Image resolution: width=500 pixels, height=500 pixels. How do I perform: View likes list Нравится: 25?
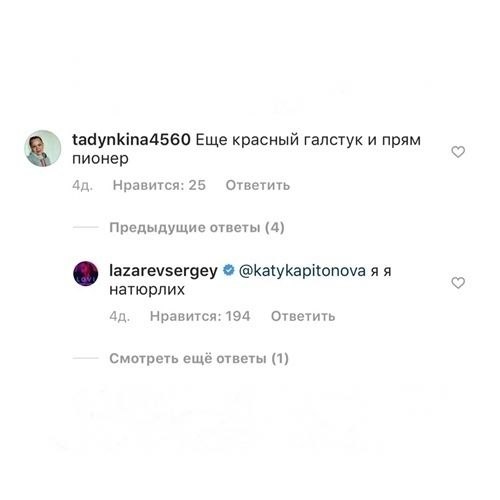click(x=159, y=185)
